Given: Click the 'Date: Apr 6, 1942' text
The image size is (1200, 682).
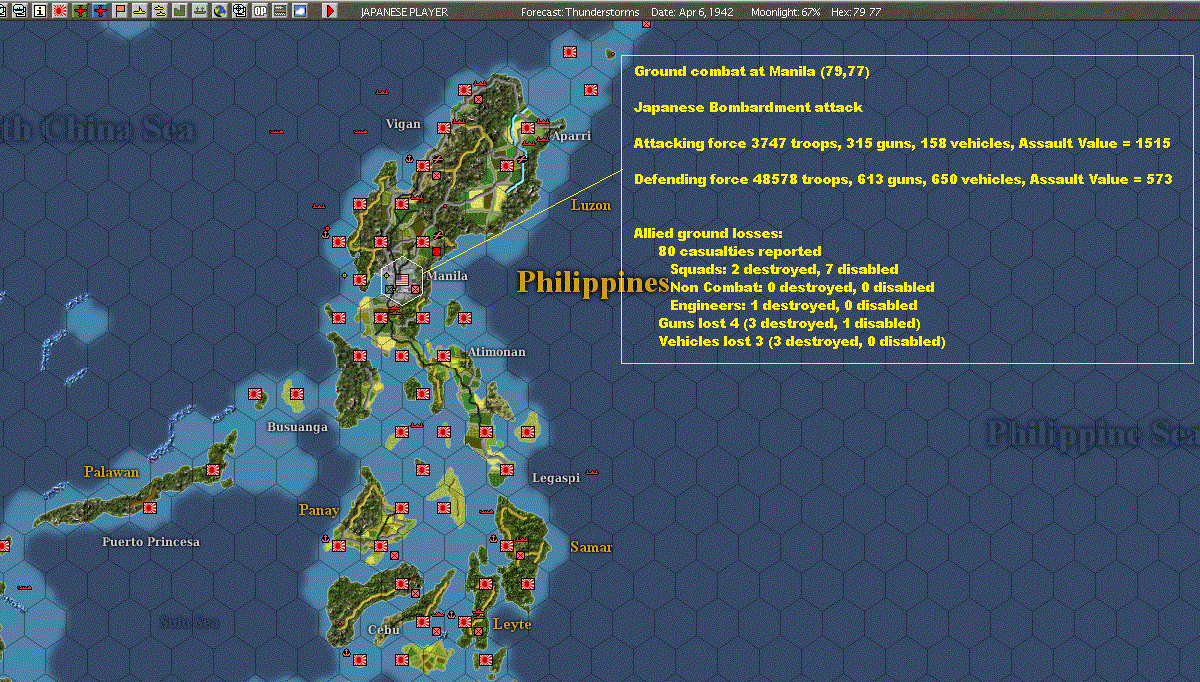Looking at the screenshot, I should click(691, 12).
